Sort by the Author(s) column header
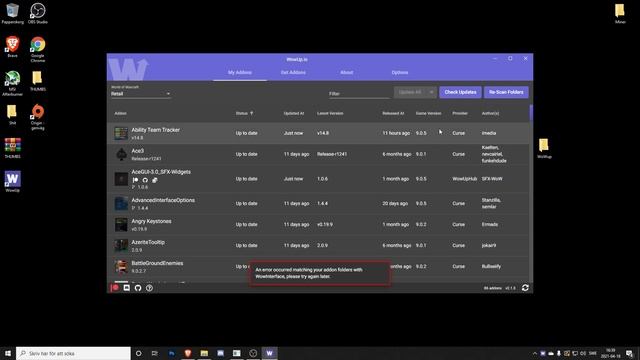Screen dimensions: 640x360 point(490,113)
